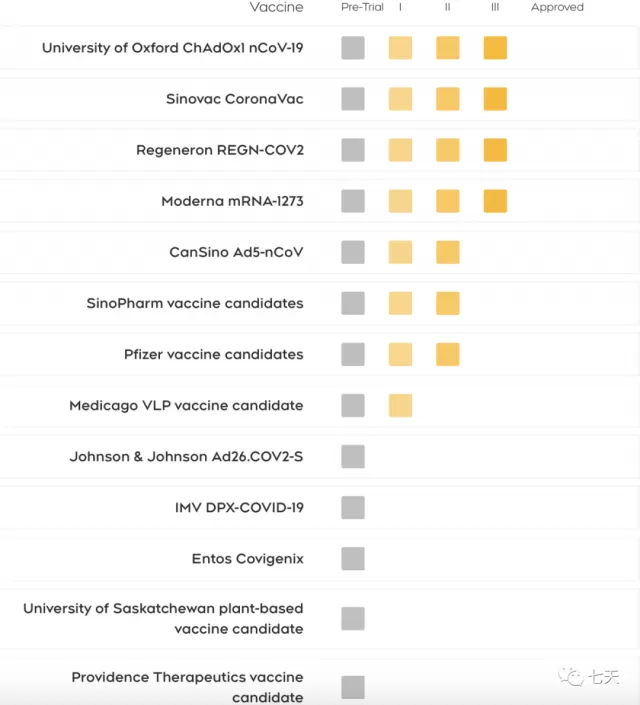
Task: Click Pfizer vaccine candidates Phase II square
Action: coord(448,354)
